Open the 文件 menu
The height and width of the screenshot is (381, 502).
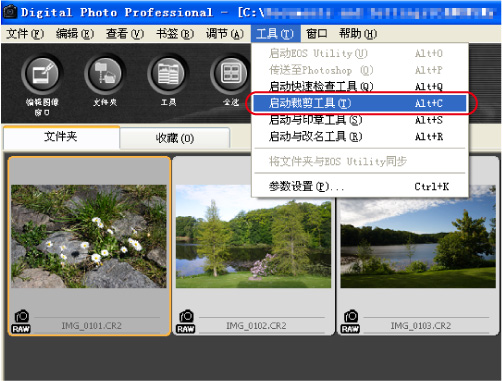(x=25, y=34)
